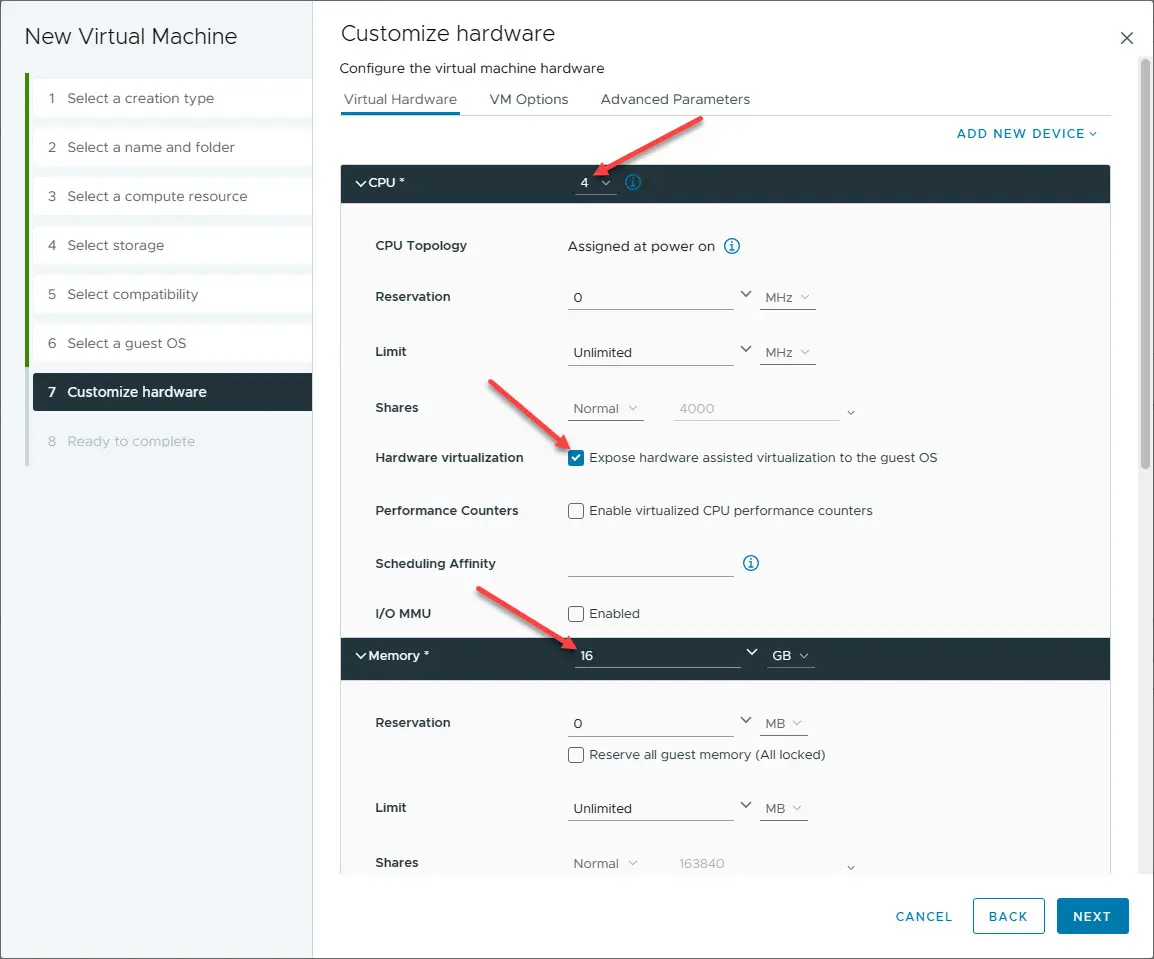
Task: Click the Scheduling Affinity input field
Action: (650, 564)
